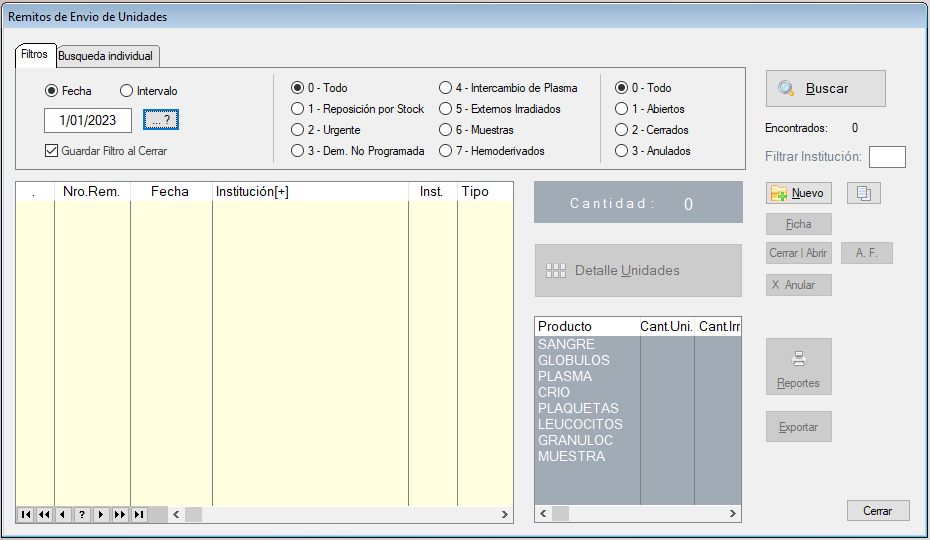The width and height of the screenshot is (930, 540).
Task: Click the Cerrar button
Action: [877, 511]
